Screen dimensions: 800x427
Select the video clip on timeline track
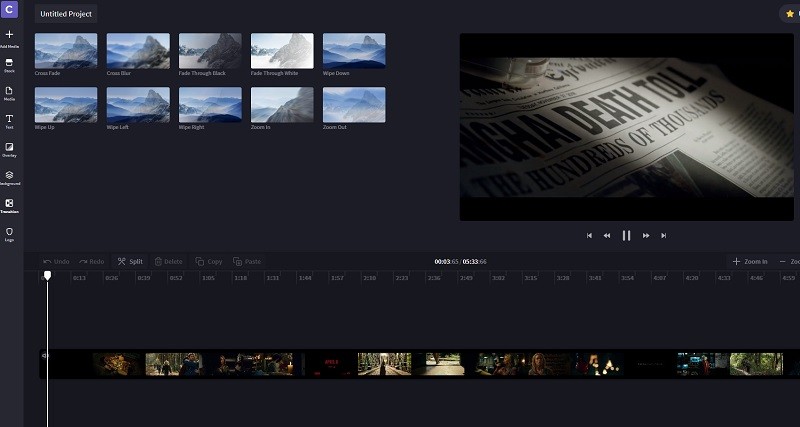(419, 364)
